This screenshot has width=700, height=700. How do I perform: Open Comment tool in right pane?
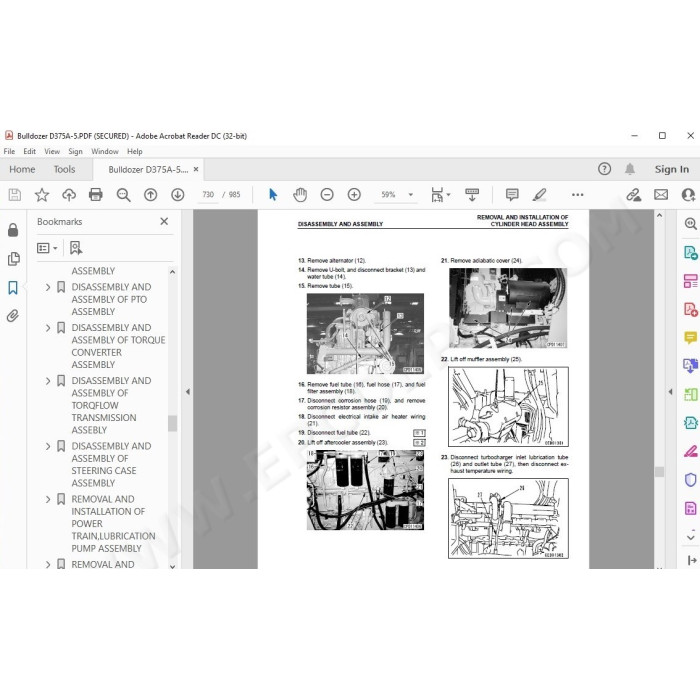(x=690, y=338)
